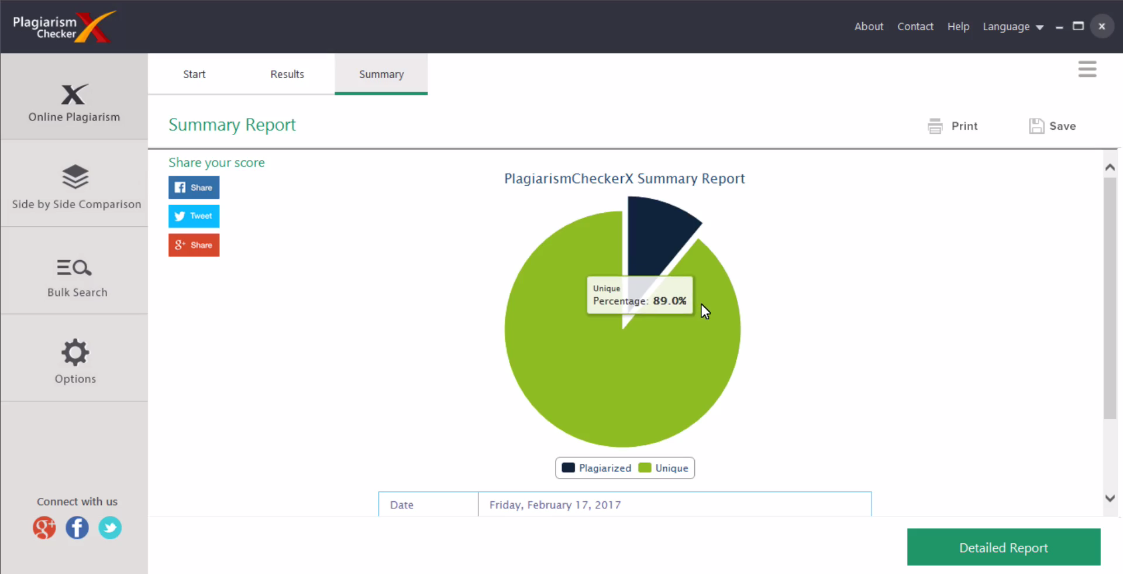Open the Options gear in the sidebar
The height and width of the screenshot is (574, 1123).
tap(74, 358)
